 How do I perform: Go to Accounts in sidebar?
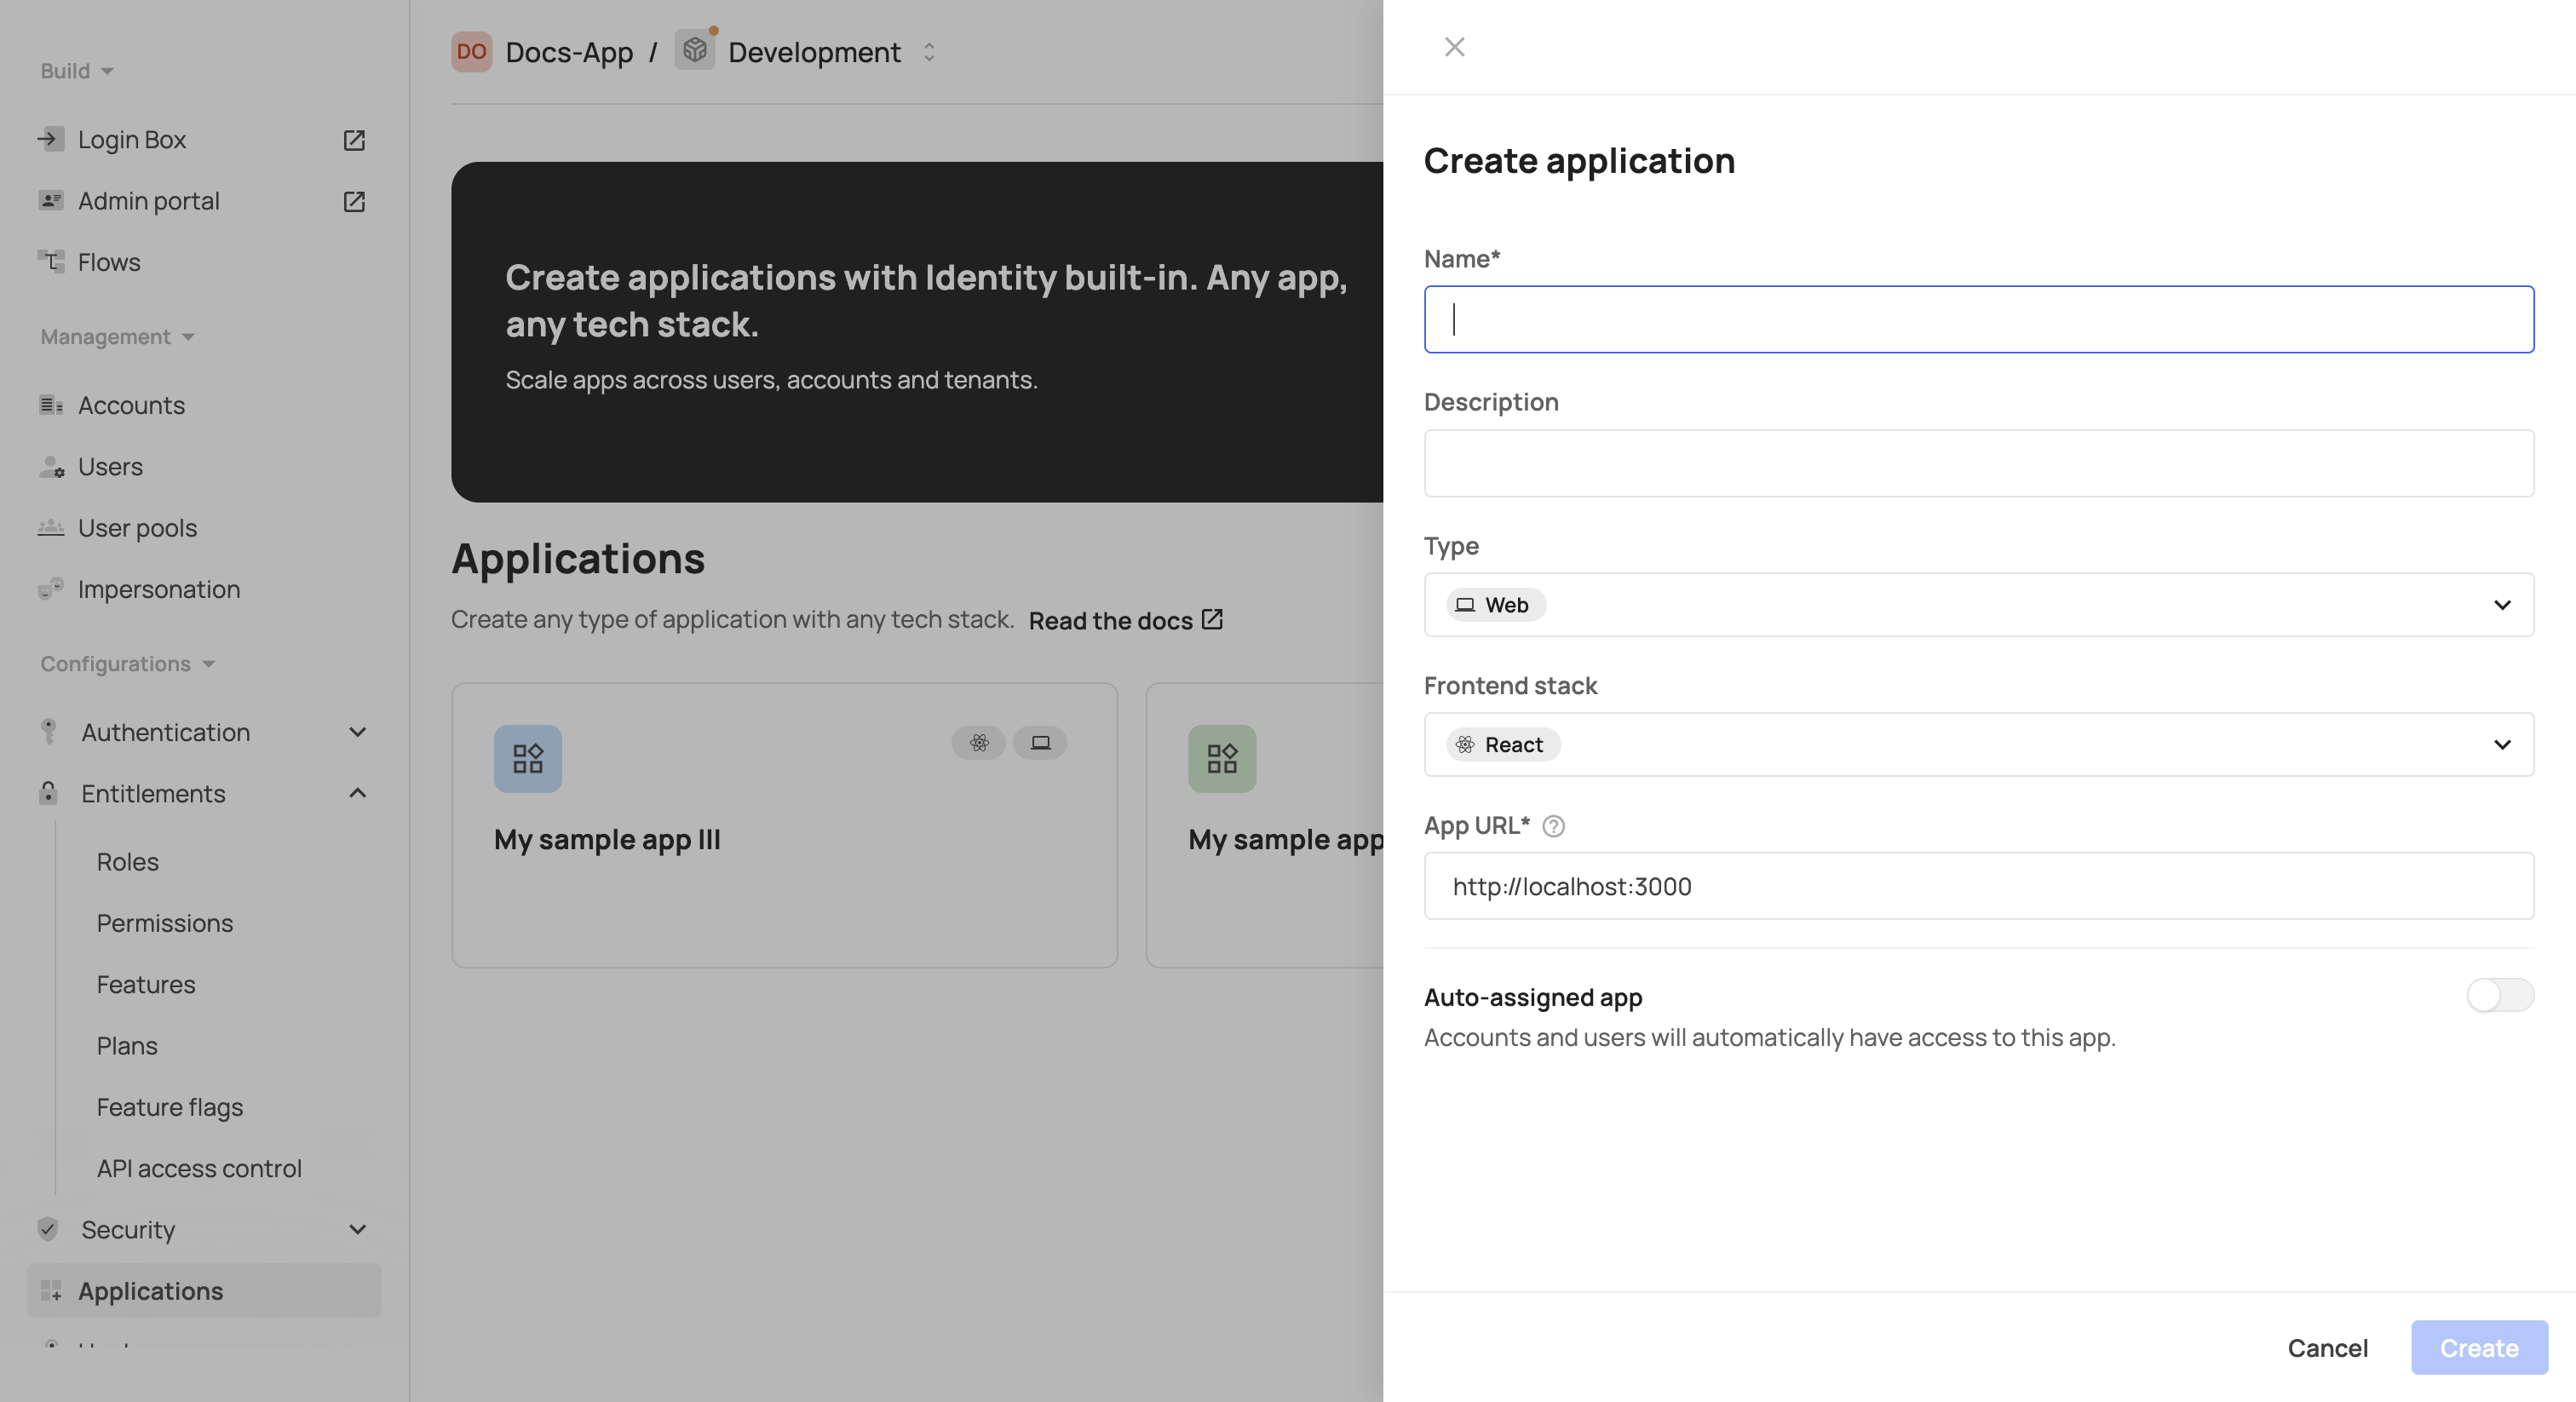131,405
